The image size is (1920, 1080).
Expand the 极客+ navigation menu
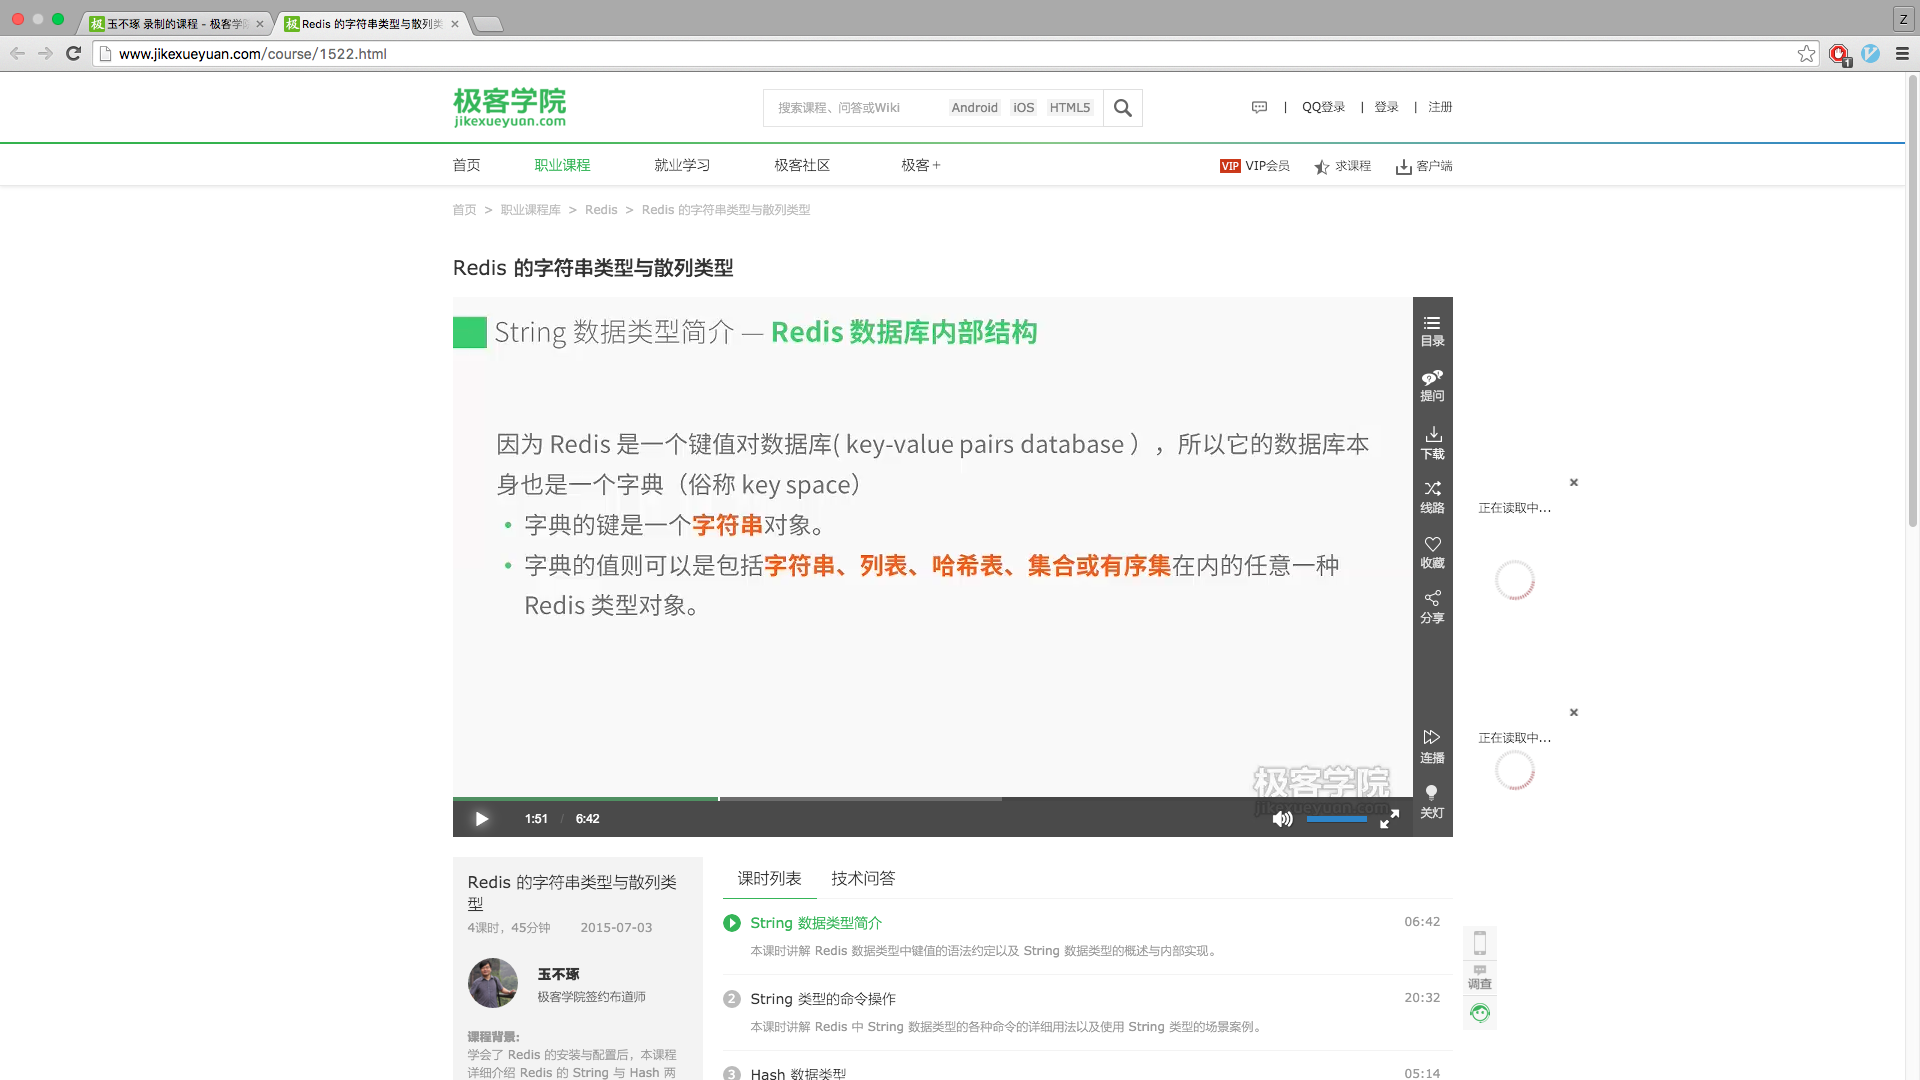pos(920,165)
